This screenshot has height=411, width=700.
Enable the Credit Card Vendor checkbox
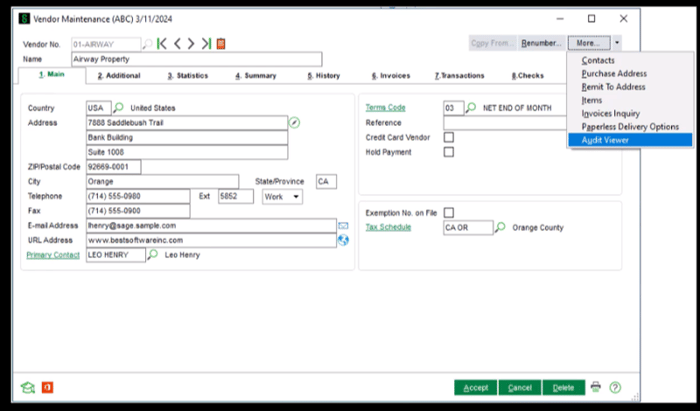(449, 137)
